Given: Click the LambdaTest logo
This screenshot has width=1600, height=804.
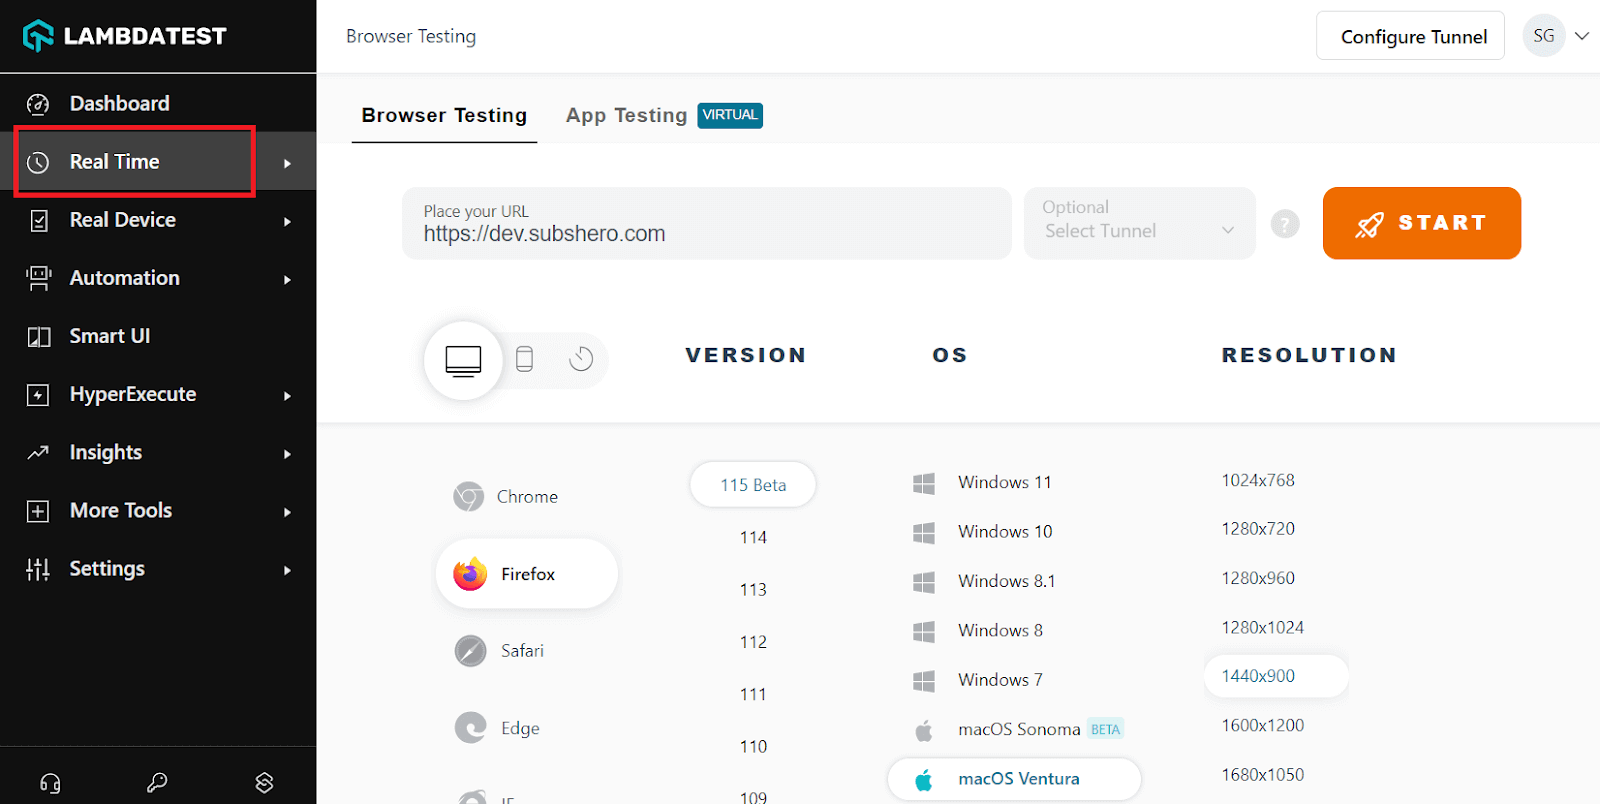Looking at the screenshot, I should [125, 36].
